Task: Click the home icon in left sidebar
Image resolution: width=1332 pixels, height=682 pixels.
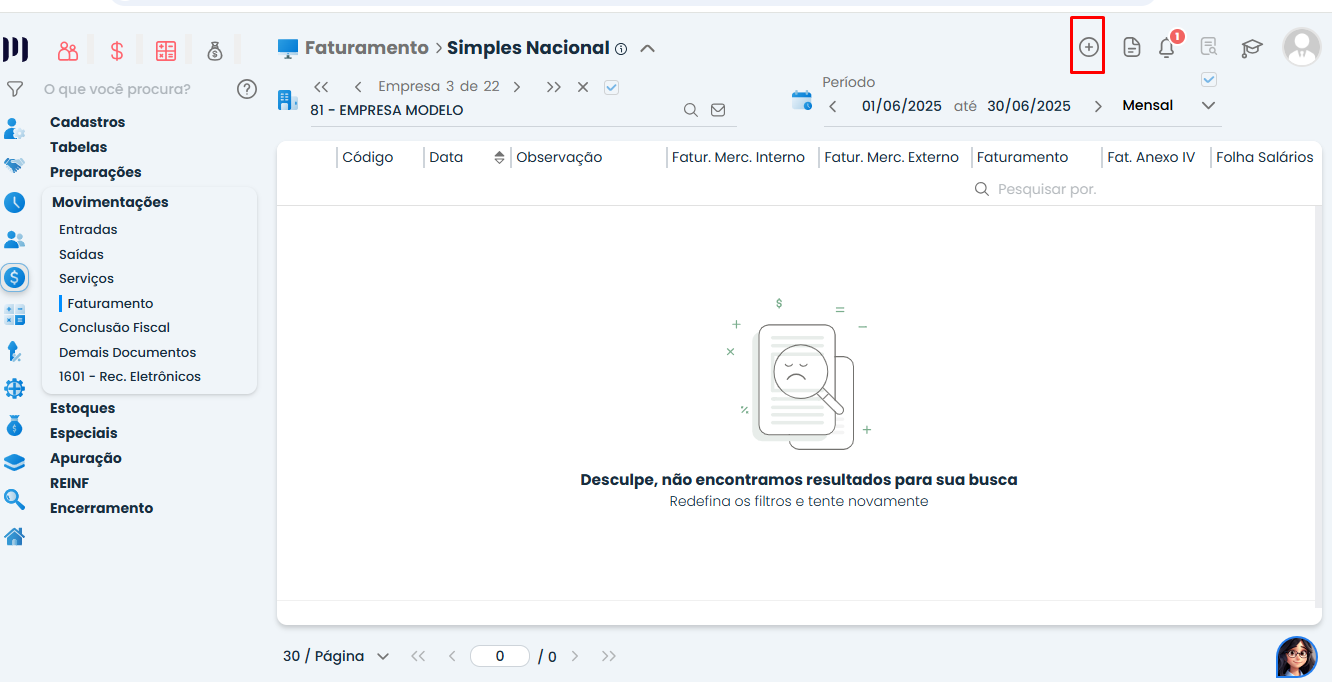Action: point(14,537)
